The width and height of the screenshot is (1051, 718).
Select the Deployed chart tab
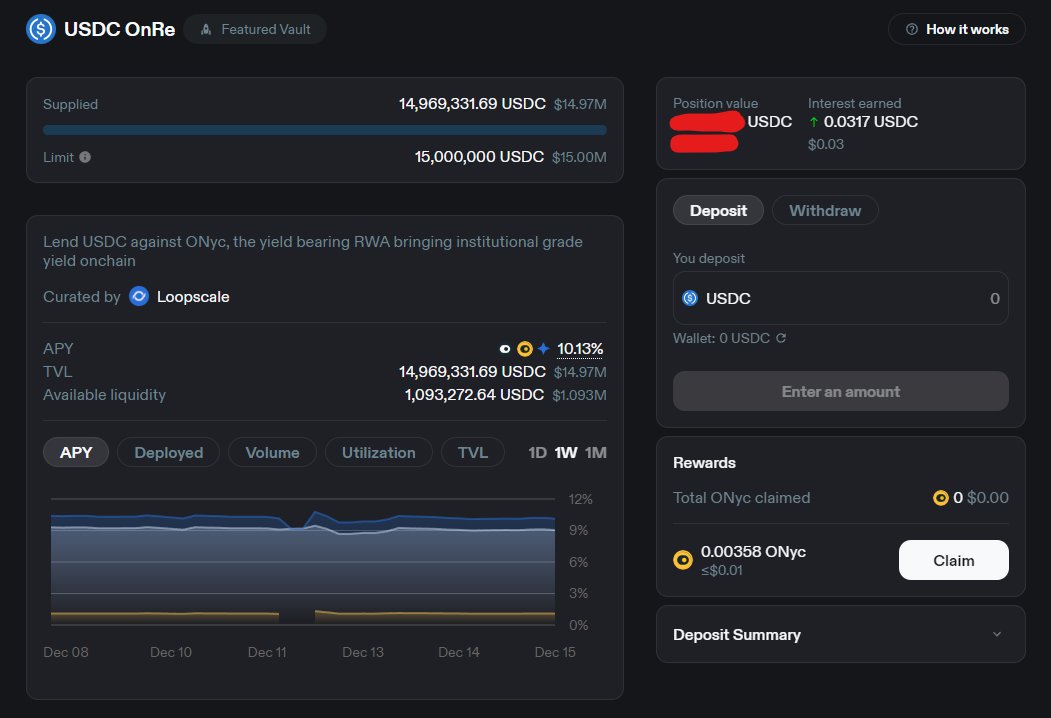pos(168,453)
